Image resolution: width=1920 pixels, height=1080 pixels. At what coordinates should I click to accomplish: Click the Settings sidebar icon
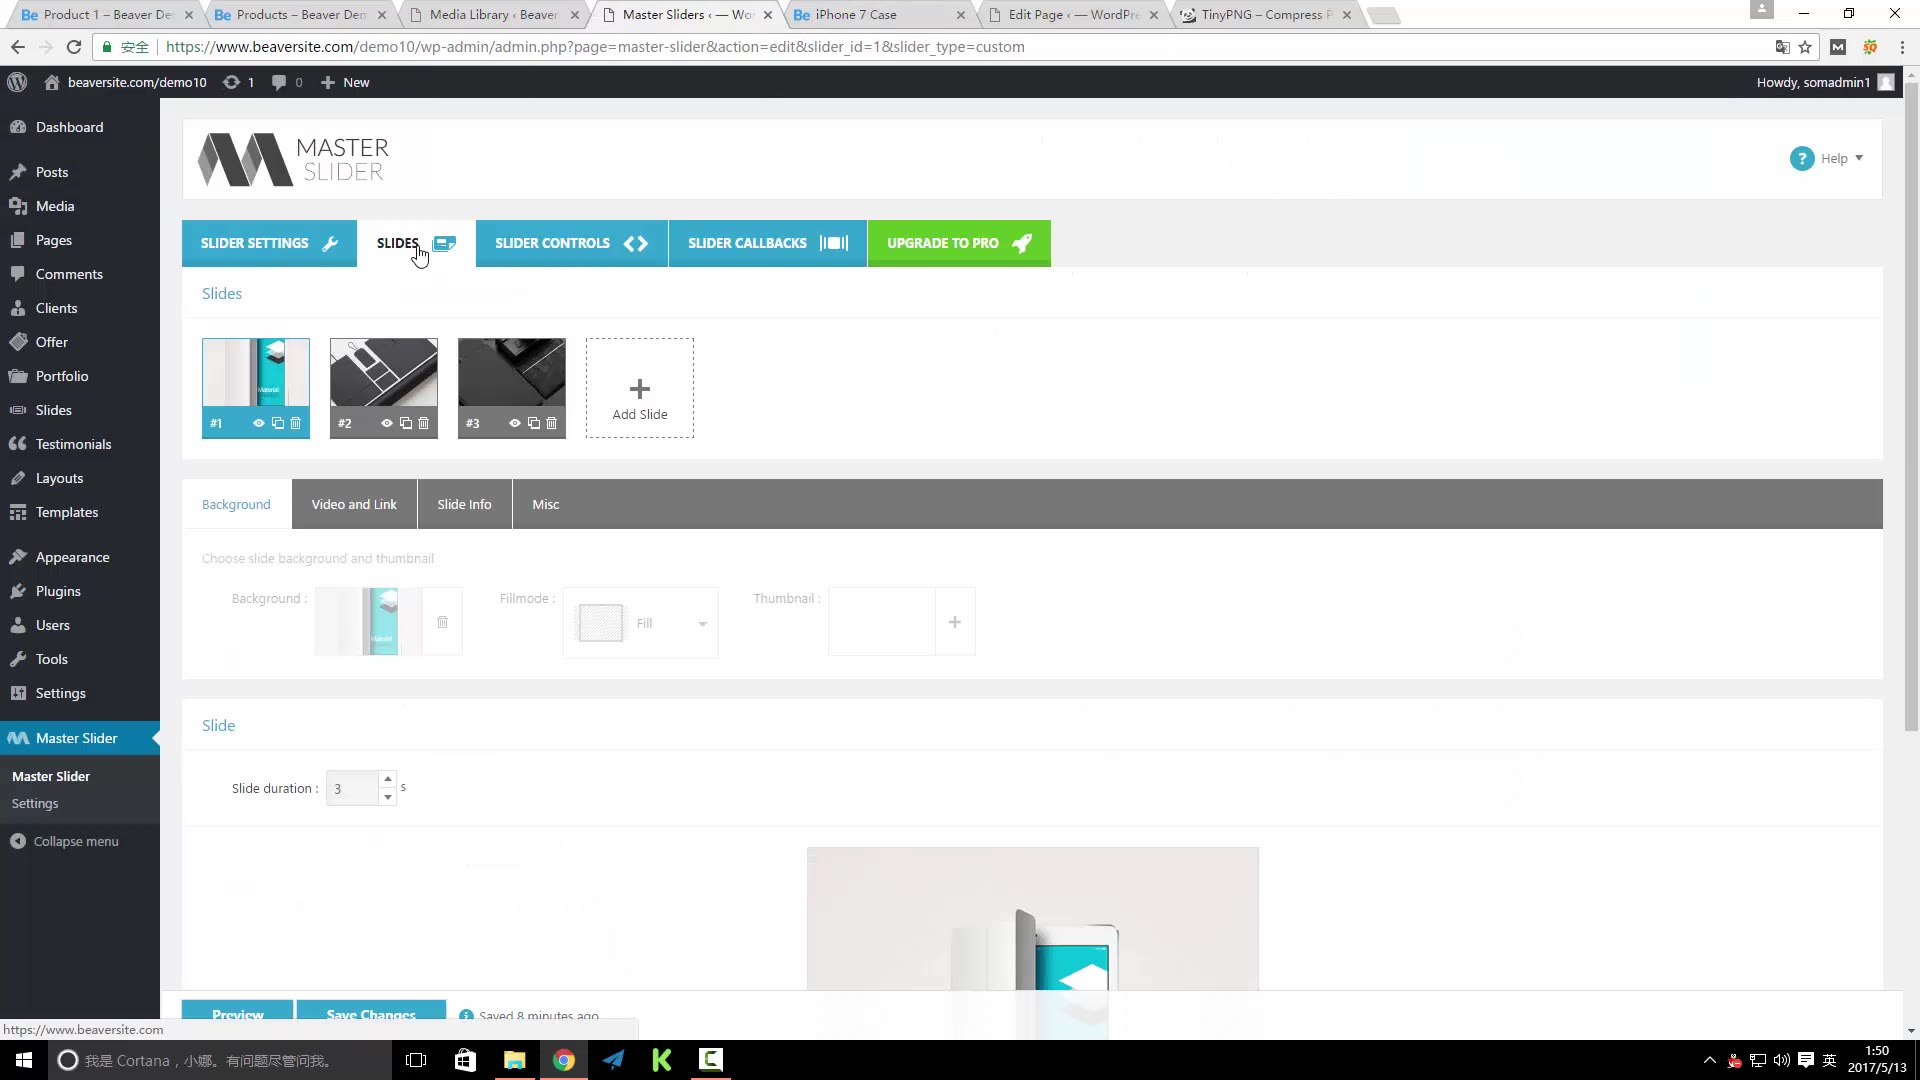point(18,693)
